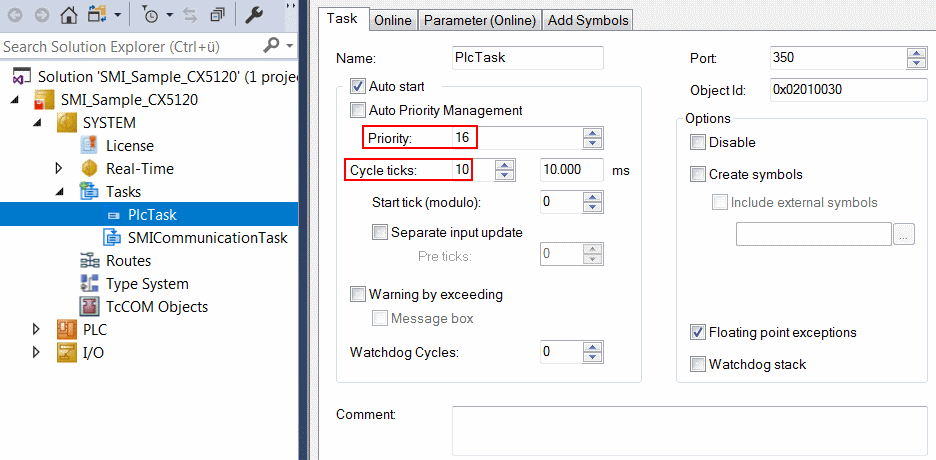
Task: Check the Create symbols option
Action: point(697,175)
